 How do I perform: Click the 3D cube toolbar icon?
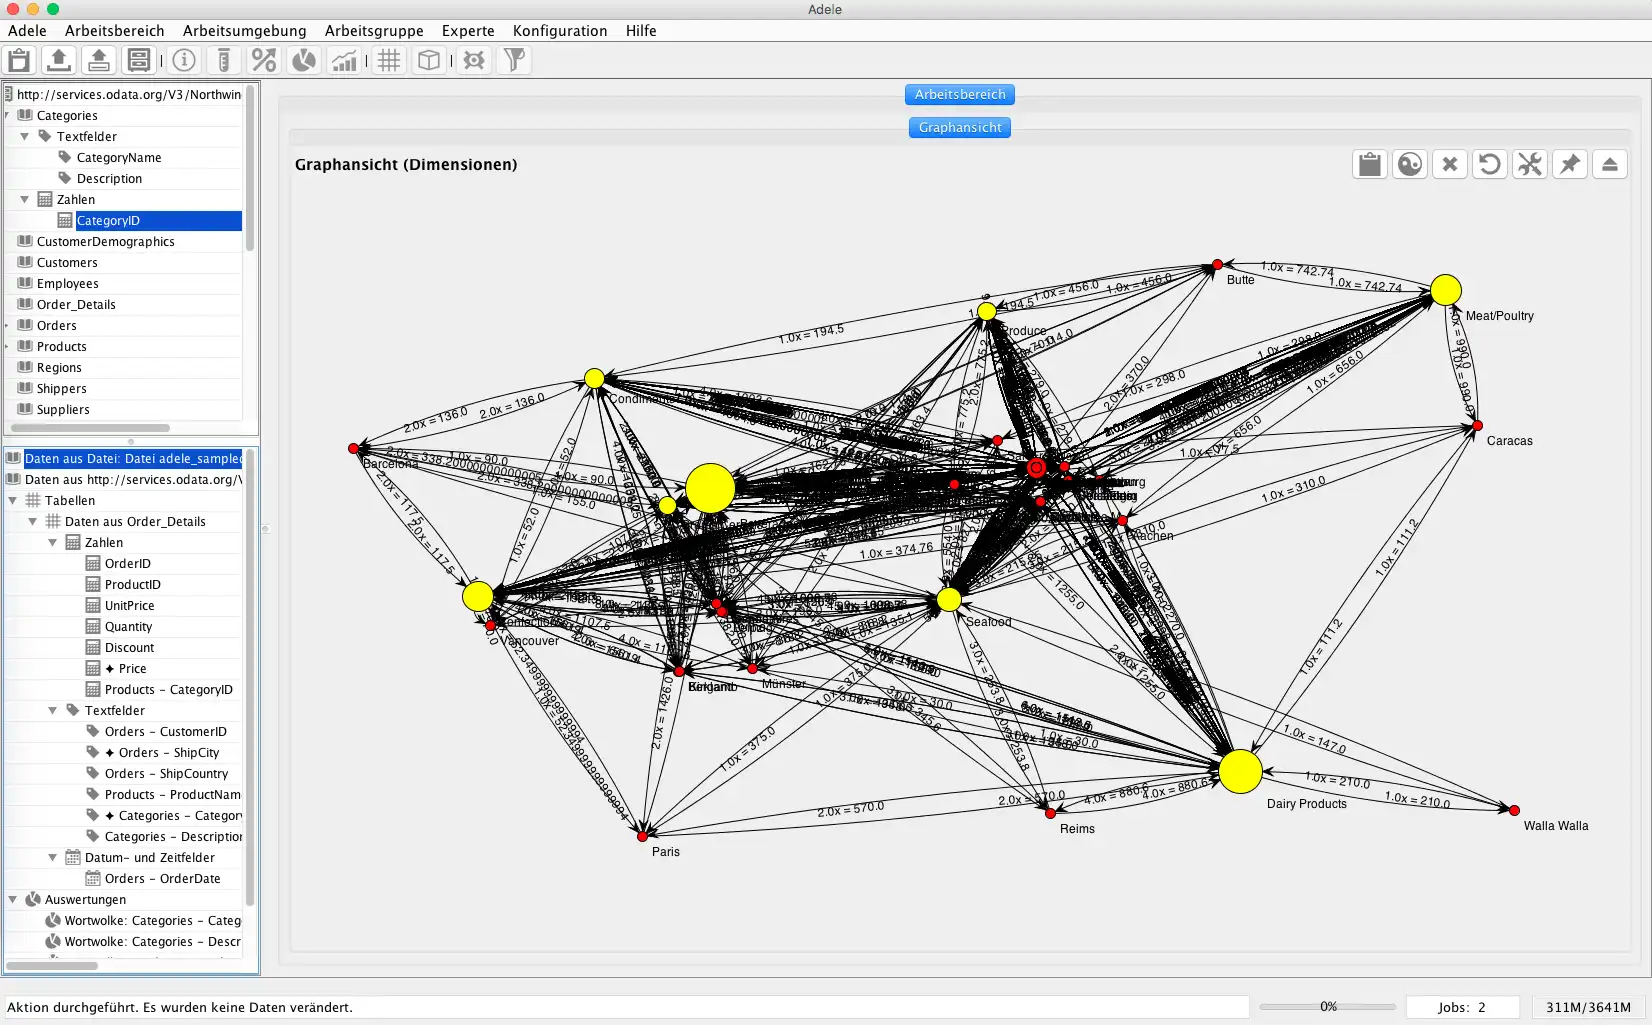(x=429, y=61)
